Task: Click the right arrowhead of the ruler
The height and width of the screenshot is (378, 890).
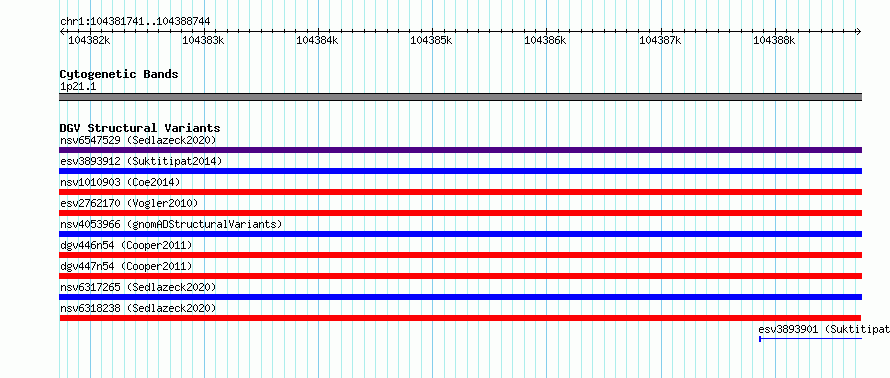Action: [859, 31]
